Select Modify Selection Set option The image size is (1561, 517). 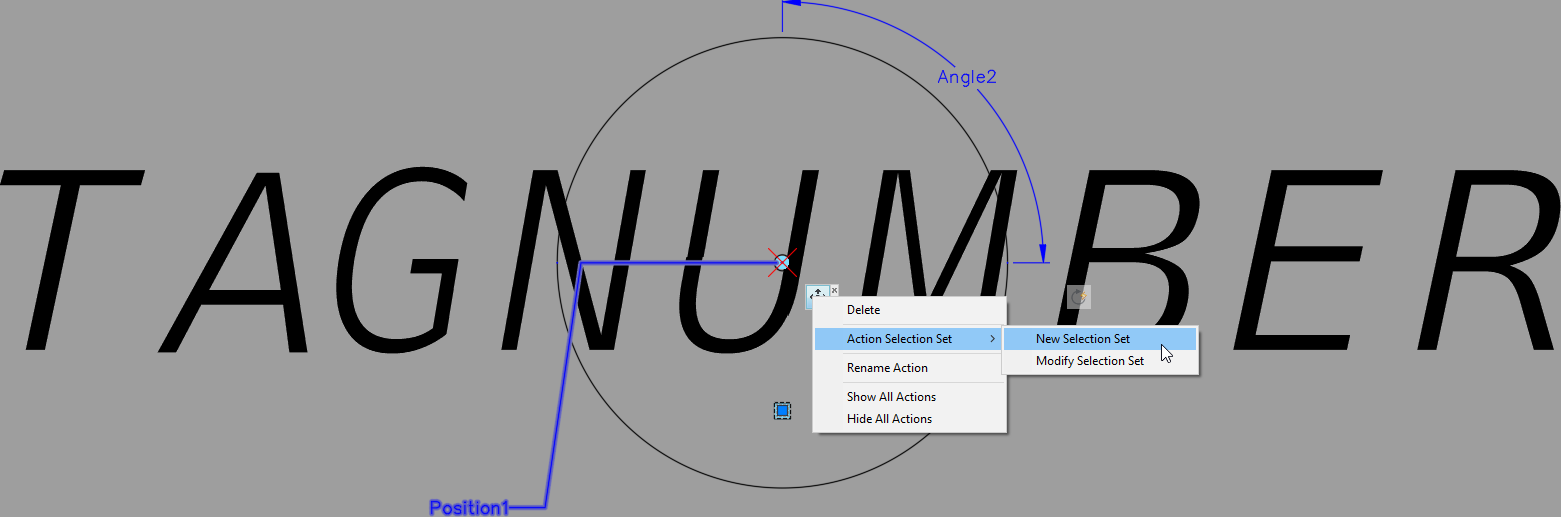click(x=1099, y=361)
